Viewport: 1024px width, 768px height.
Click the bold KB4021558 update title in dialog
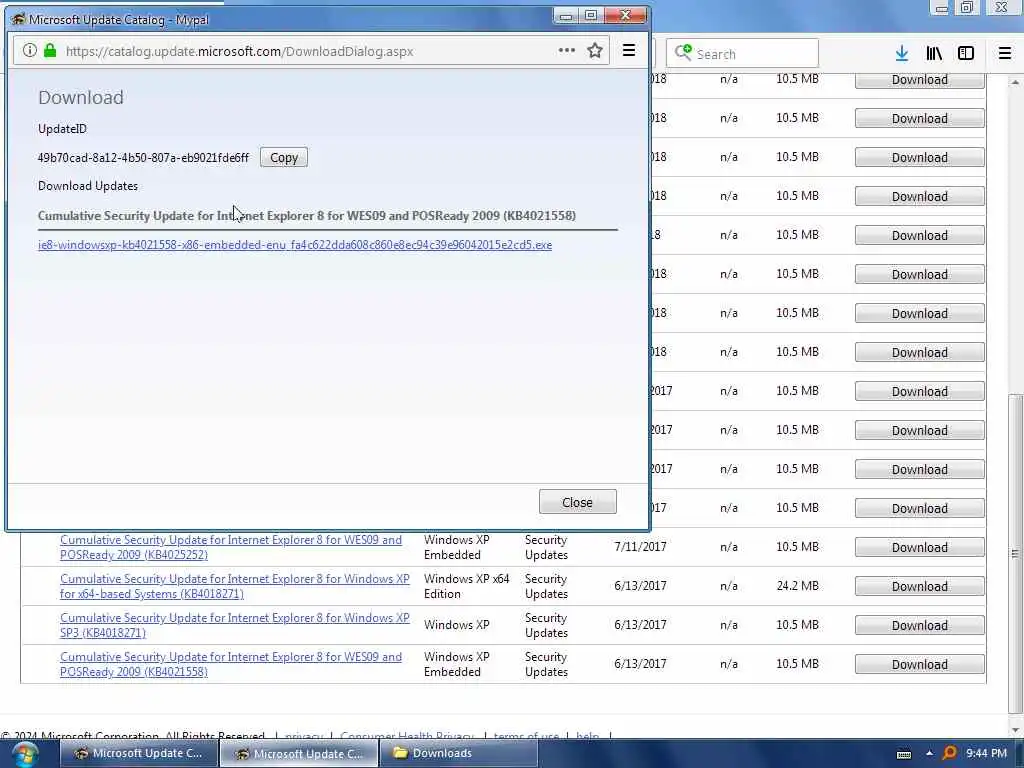click(x=307, y=216)
